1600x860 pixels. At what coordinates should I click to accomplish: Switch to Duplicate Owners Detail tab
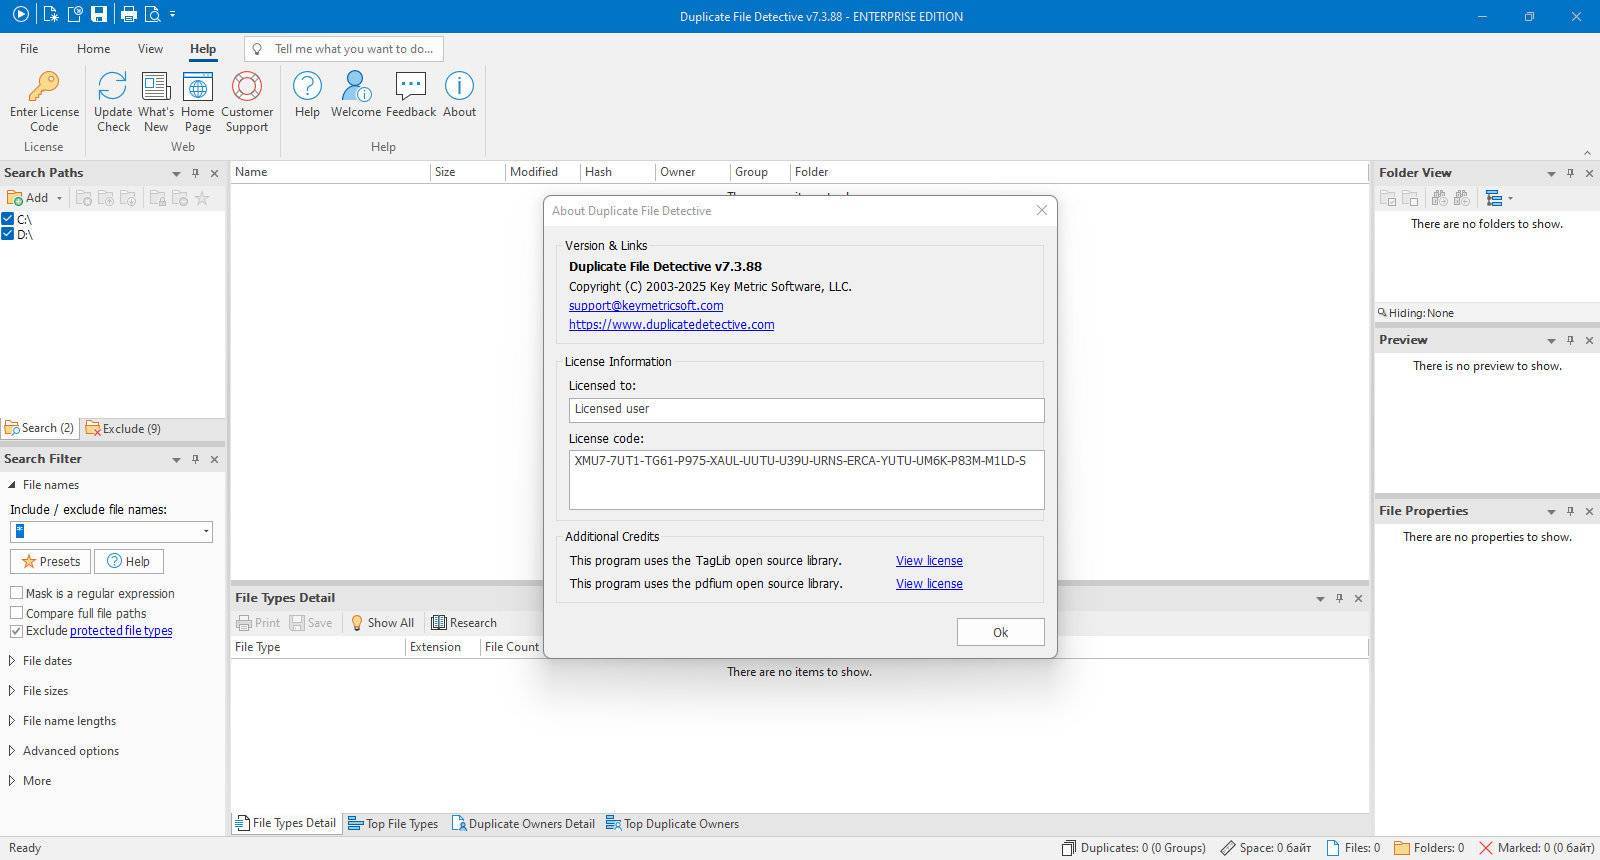pos(523,824)
